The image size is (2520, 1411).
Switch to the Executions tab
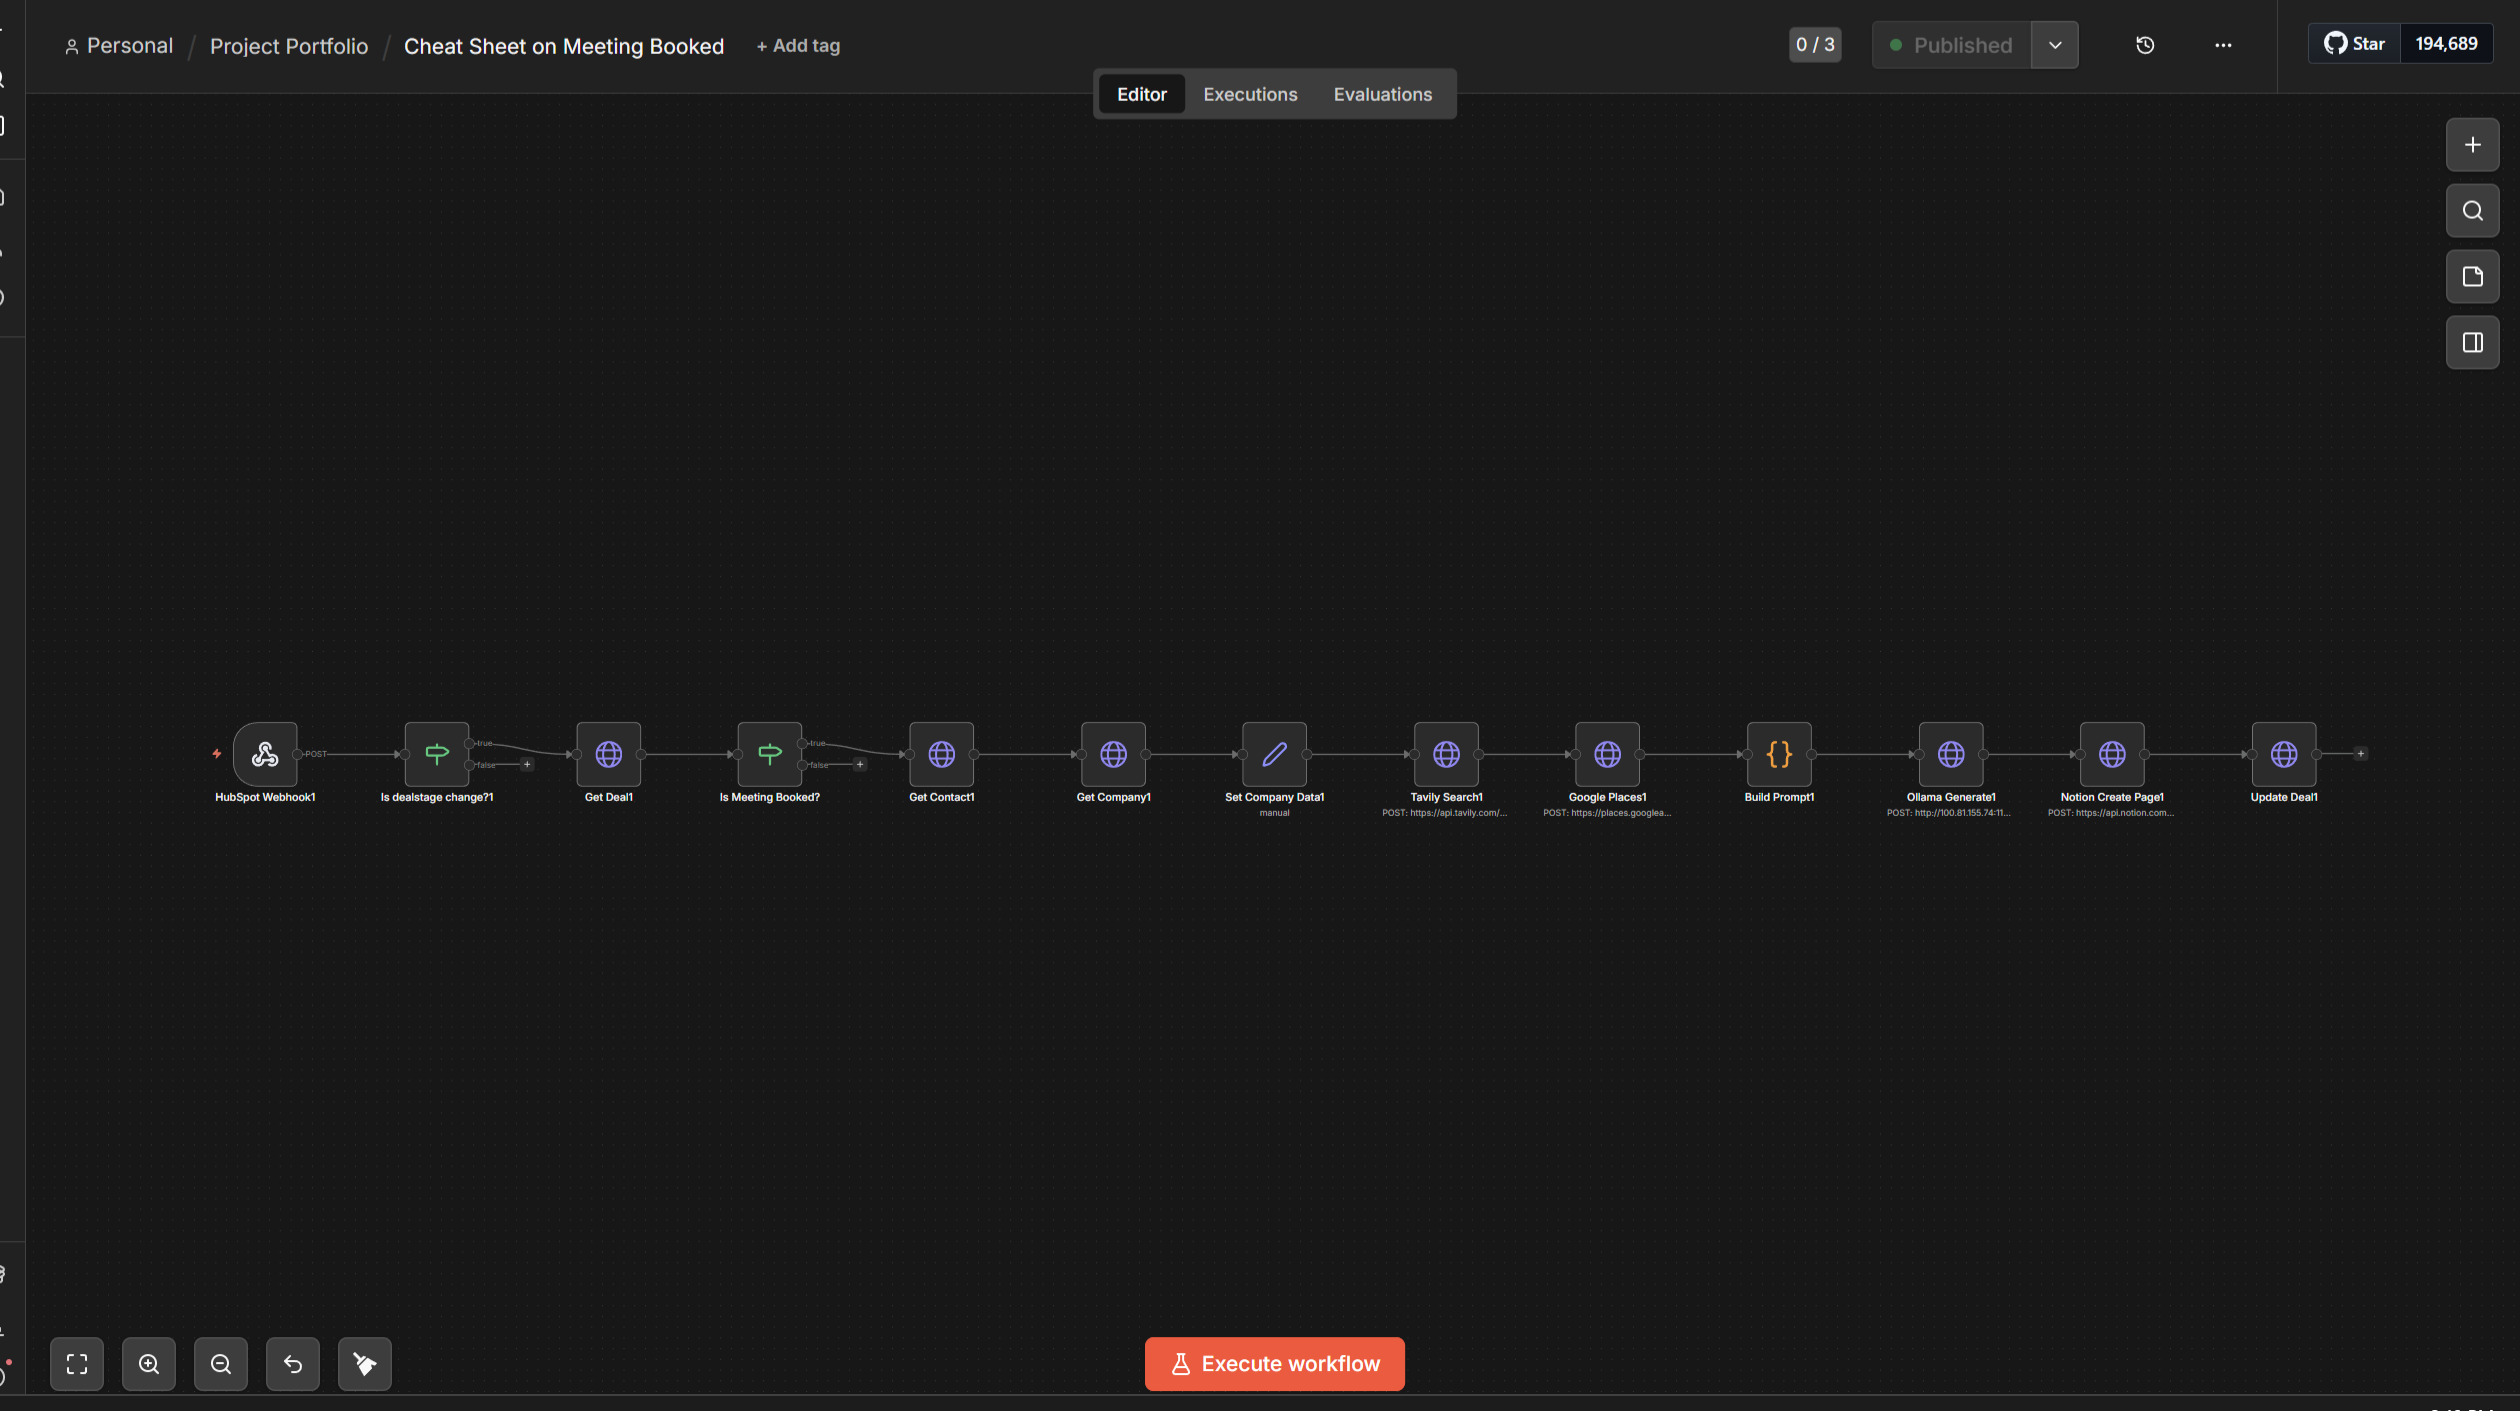(1250, 94)
